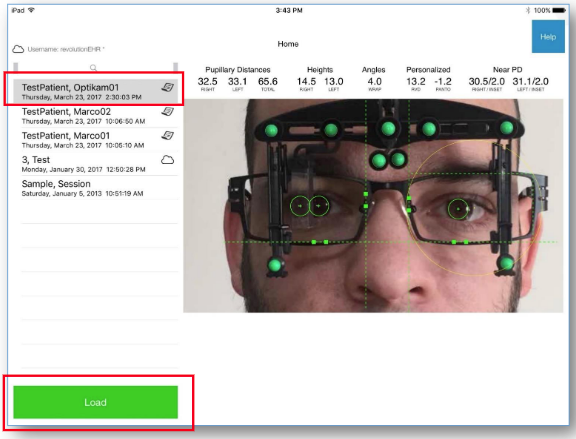The height and width of the screenshot is (439, 576).
Task: Click the cloud icon beside Username
Action: point(18,49)
